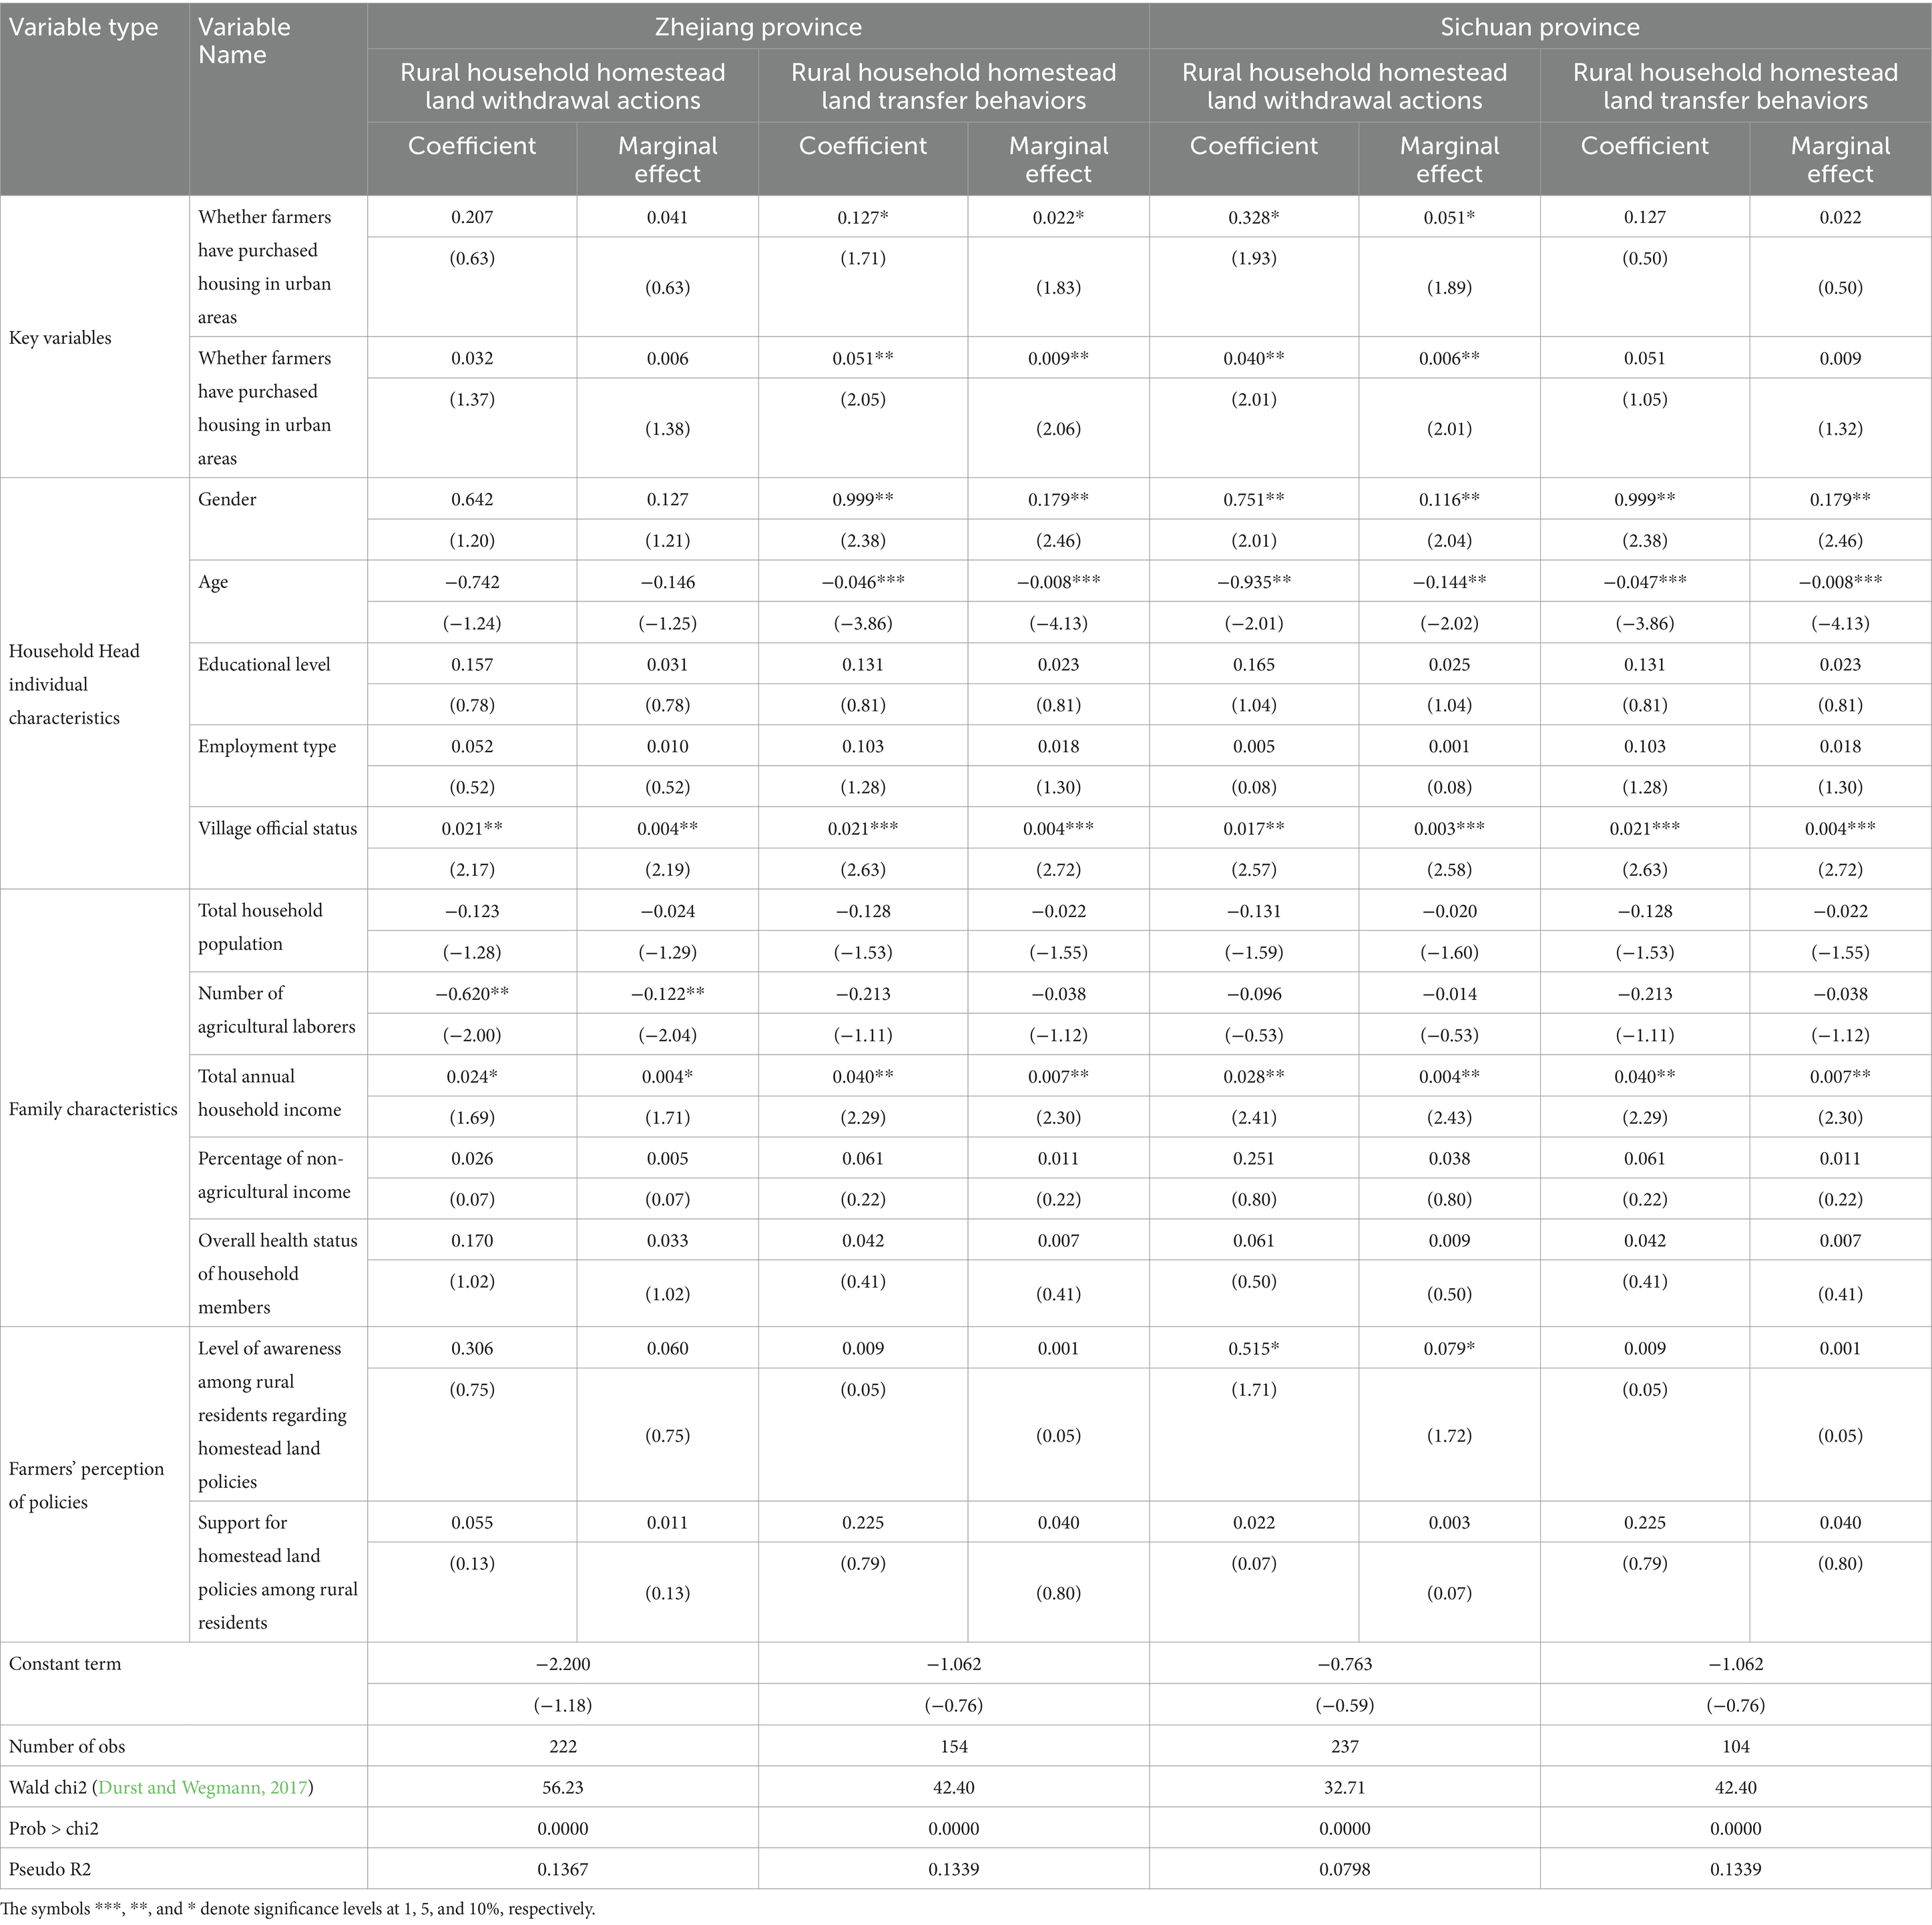Screen dimensions: 1932x1925
Task: Select the Family characteristics row label
Action: [93, 1109]
